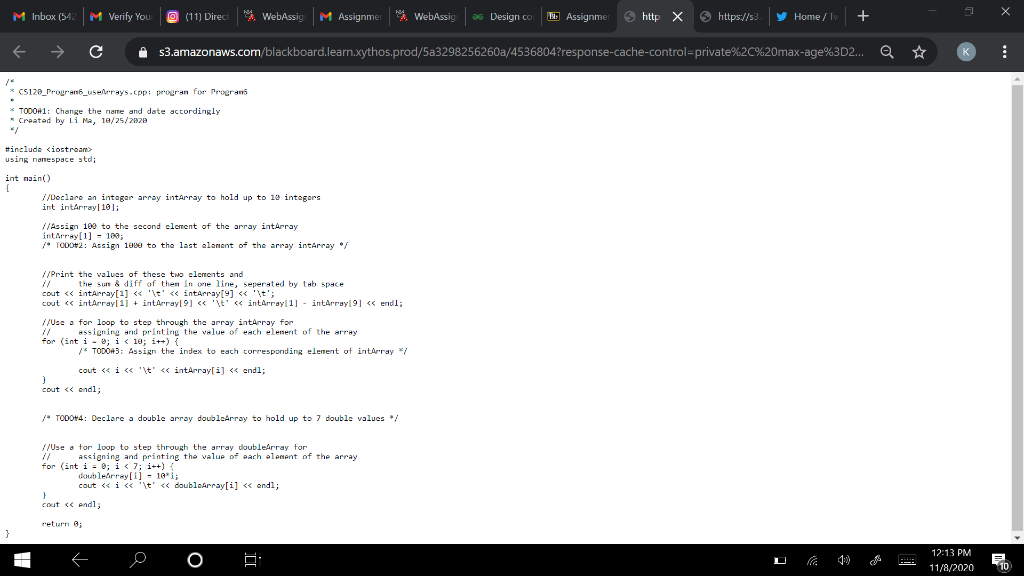Open the Gmail Inbox tab
The height and width of the screenshot is (576, 1024).
coord(45,18)
